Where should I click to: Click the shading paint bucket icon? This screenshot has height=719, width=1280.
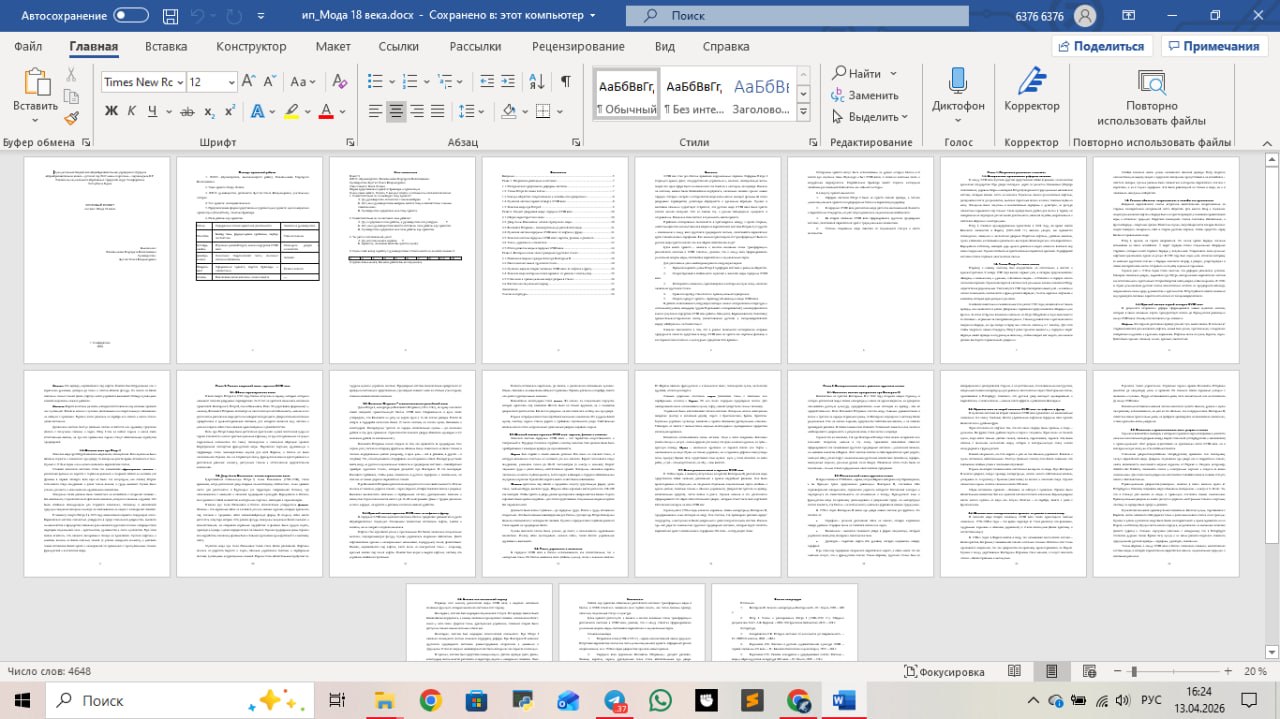click(509, 111)
